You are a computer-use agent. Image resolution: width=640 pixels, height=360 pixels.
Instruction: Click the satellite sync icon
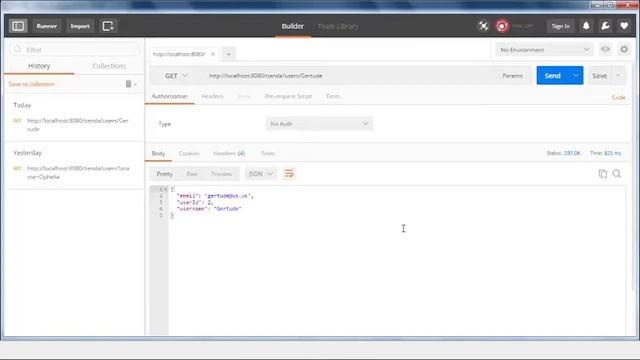pyautogui.click(x=483, y=26)
